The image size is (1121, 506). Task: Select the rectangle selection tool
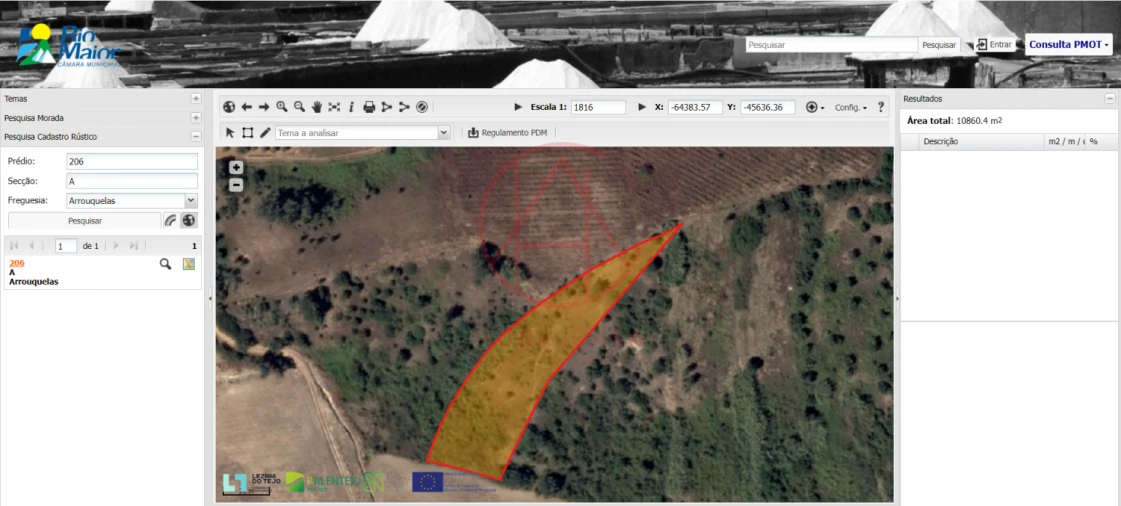(247, 132)
